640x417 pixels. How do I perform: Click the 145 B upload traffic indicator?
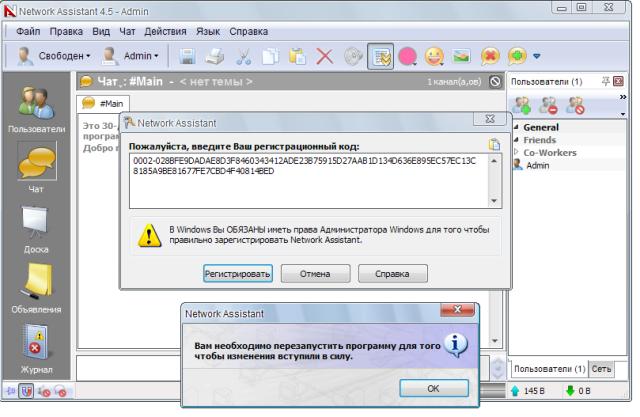coord(527,391)
